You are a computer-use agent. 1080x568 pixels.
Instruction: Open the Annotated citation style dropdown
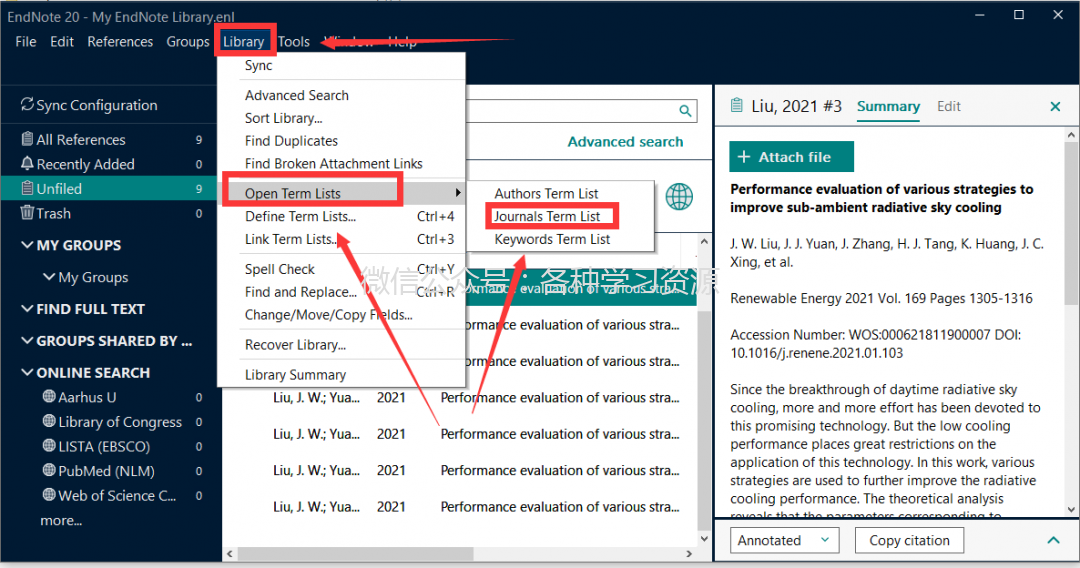785,540
